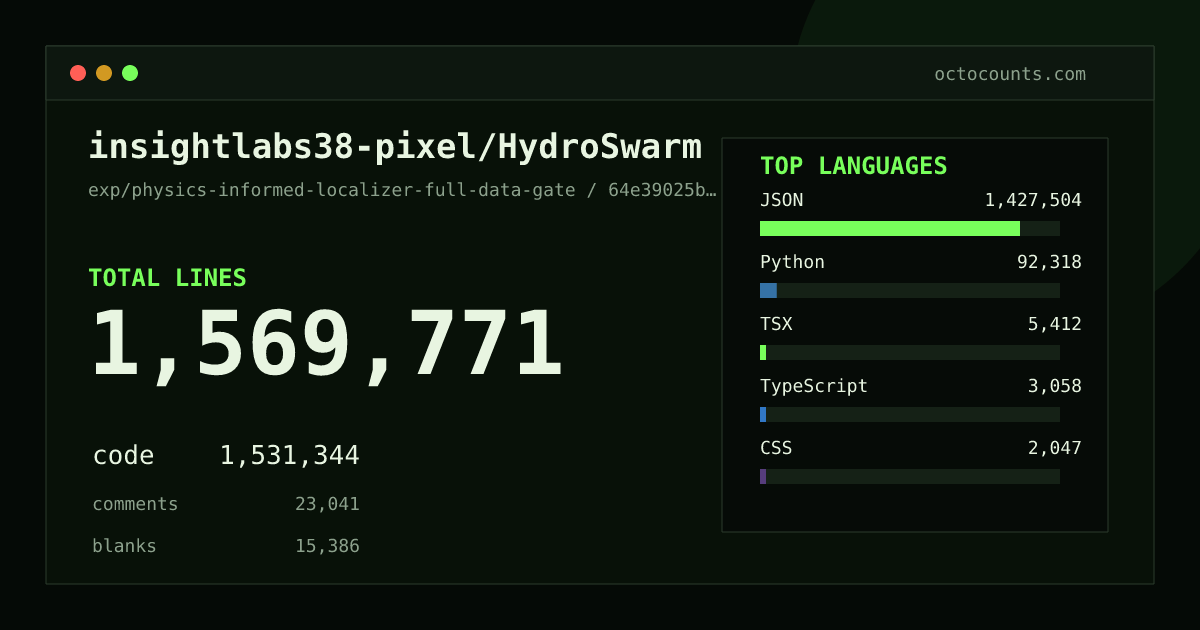Click the yellow minimize window dot

pyautogui.click(x=104, y=73)
